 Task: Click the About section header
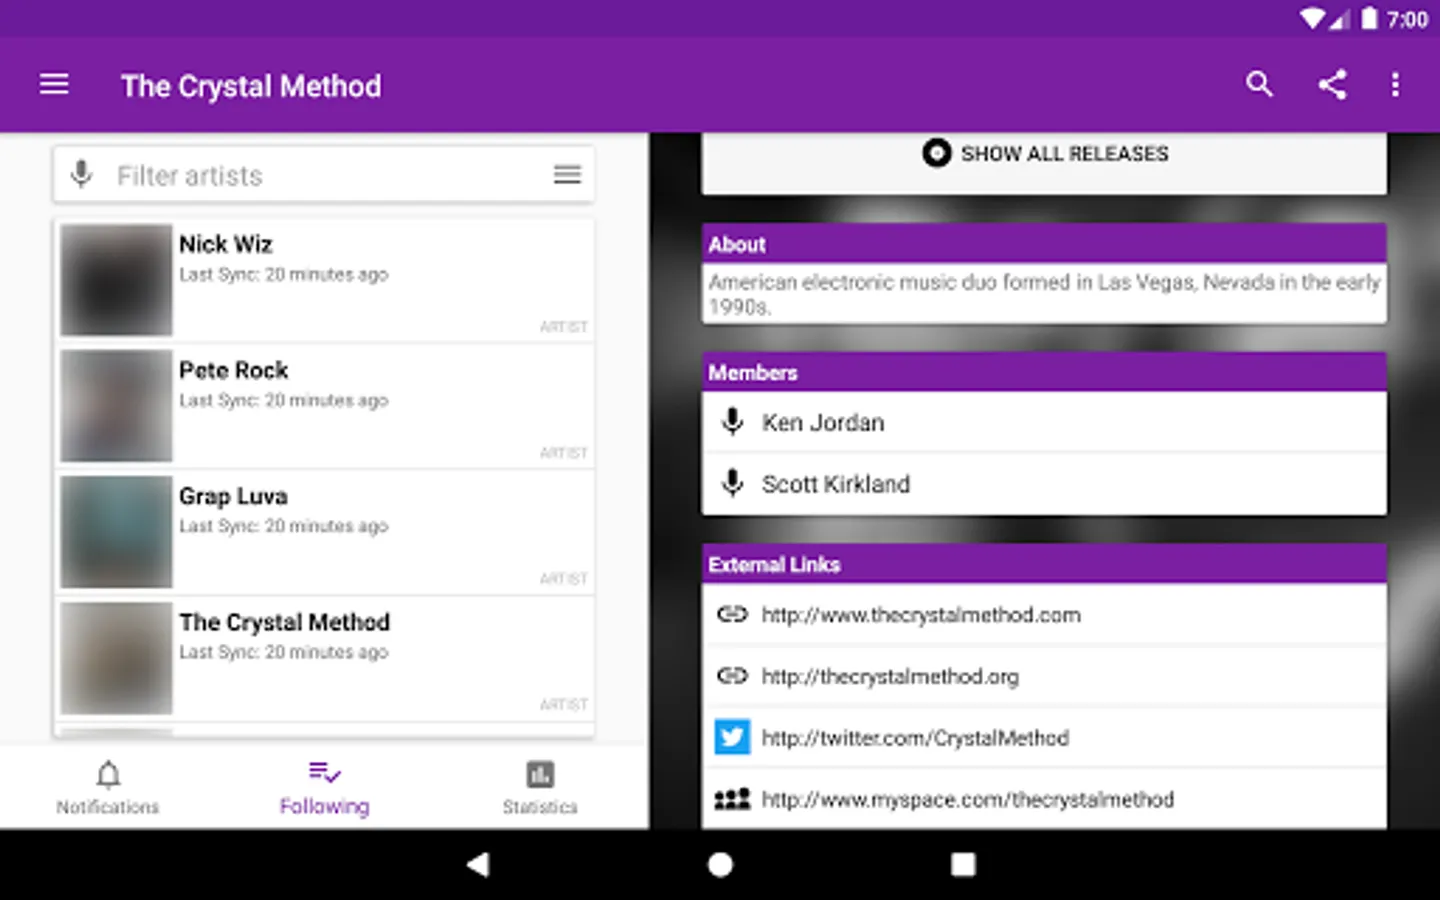click(x=1044, y=244)
